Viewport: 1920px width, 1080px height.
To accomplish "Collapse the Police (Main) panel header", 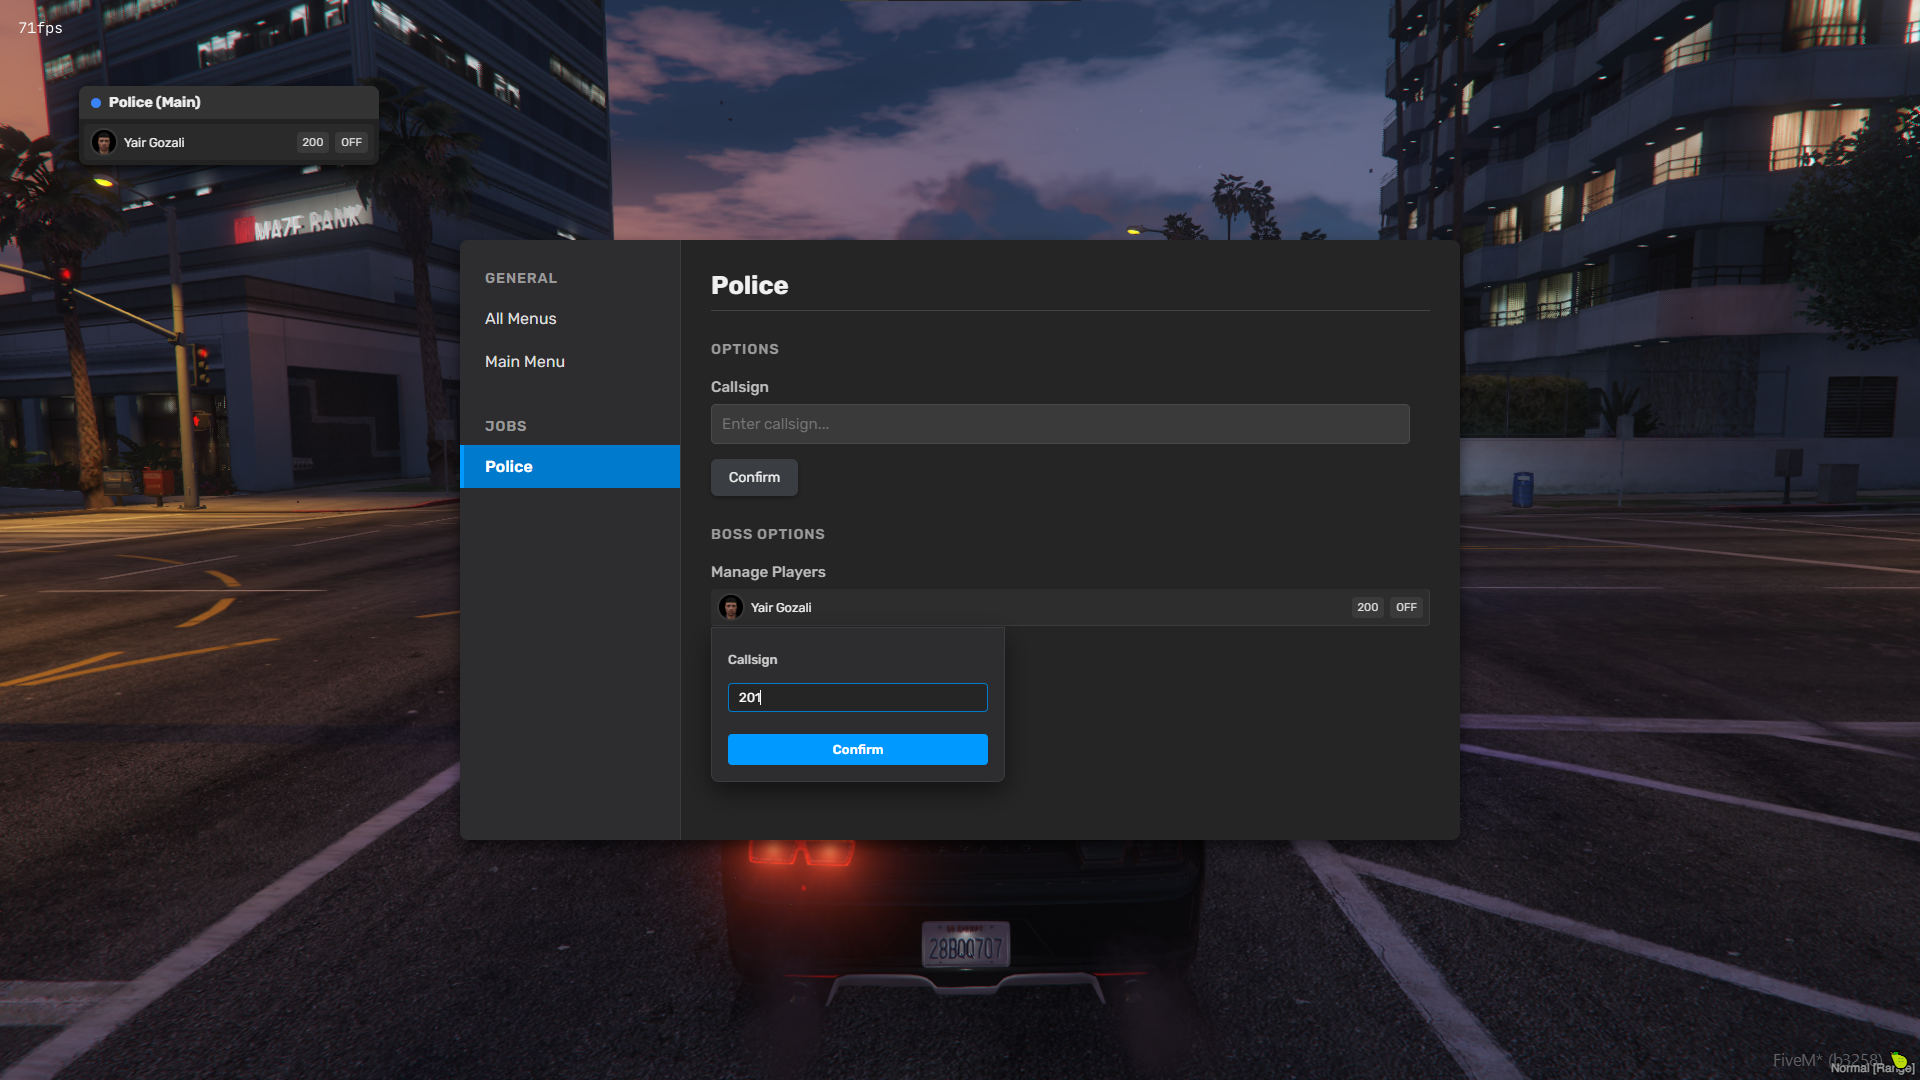I will pyautogui.click(x=229, y=102).
